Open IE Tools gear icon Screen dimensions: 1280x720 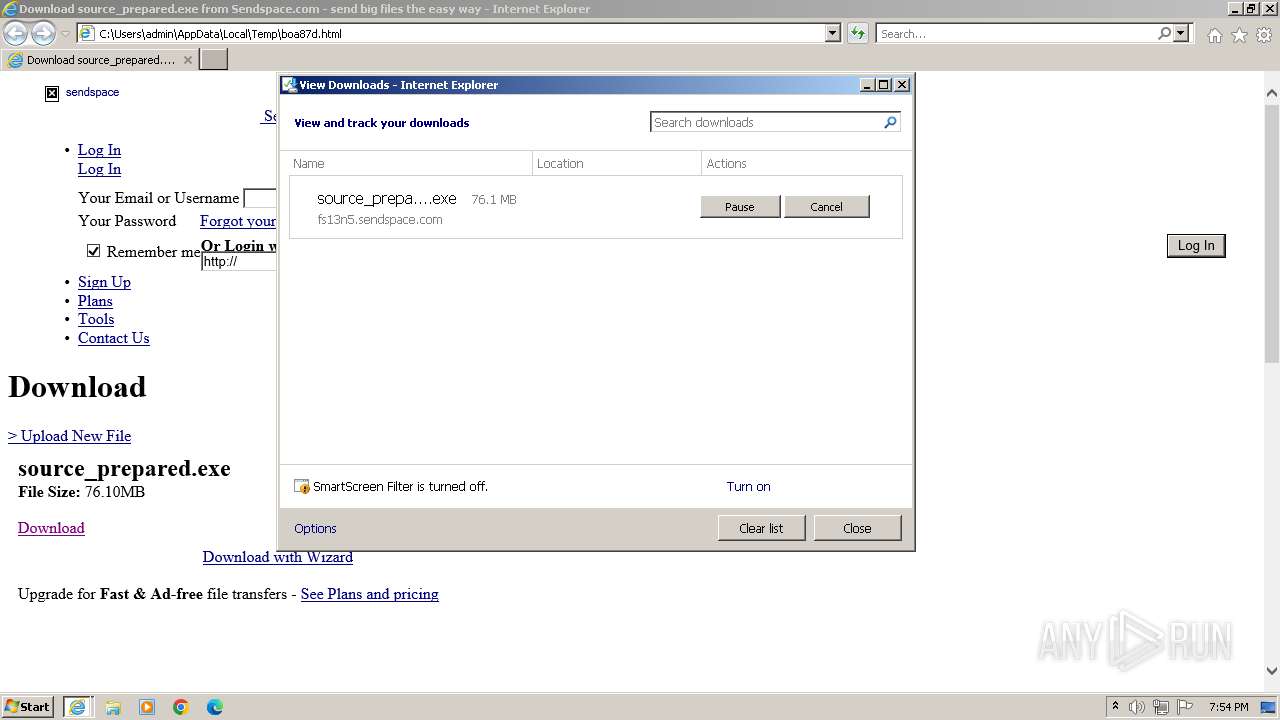1264,35
